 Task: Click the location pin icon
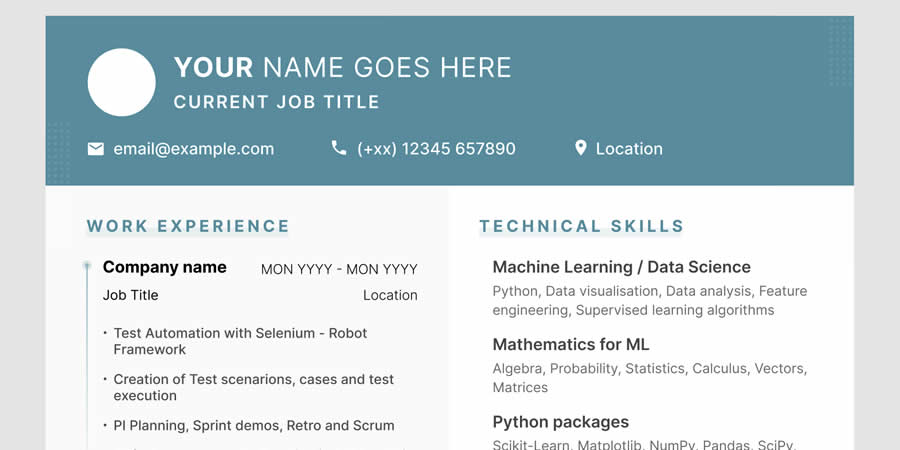tap(580, 148)
